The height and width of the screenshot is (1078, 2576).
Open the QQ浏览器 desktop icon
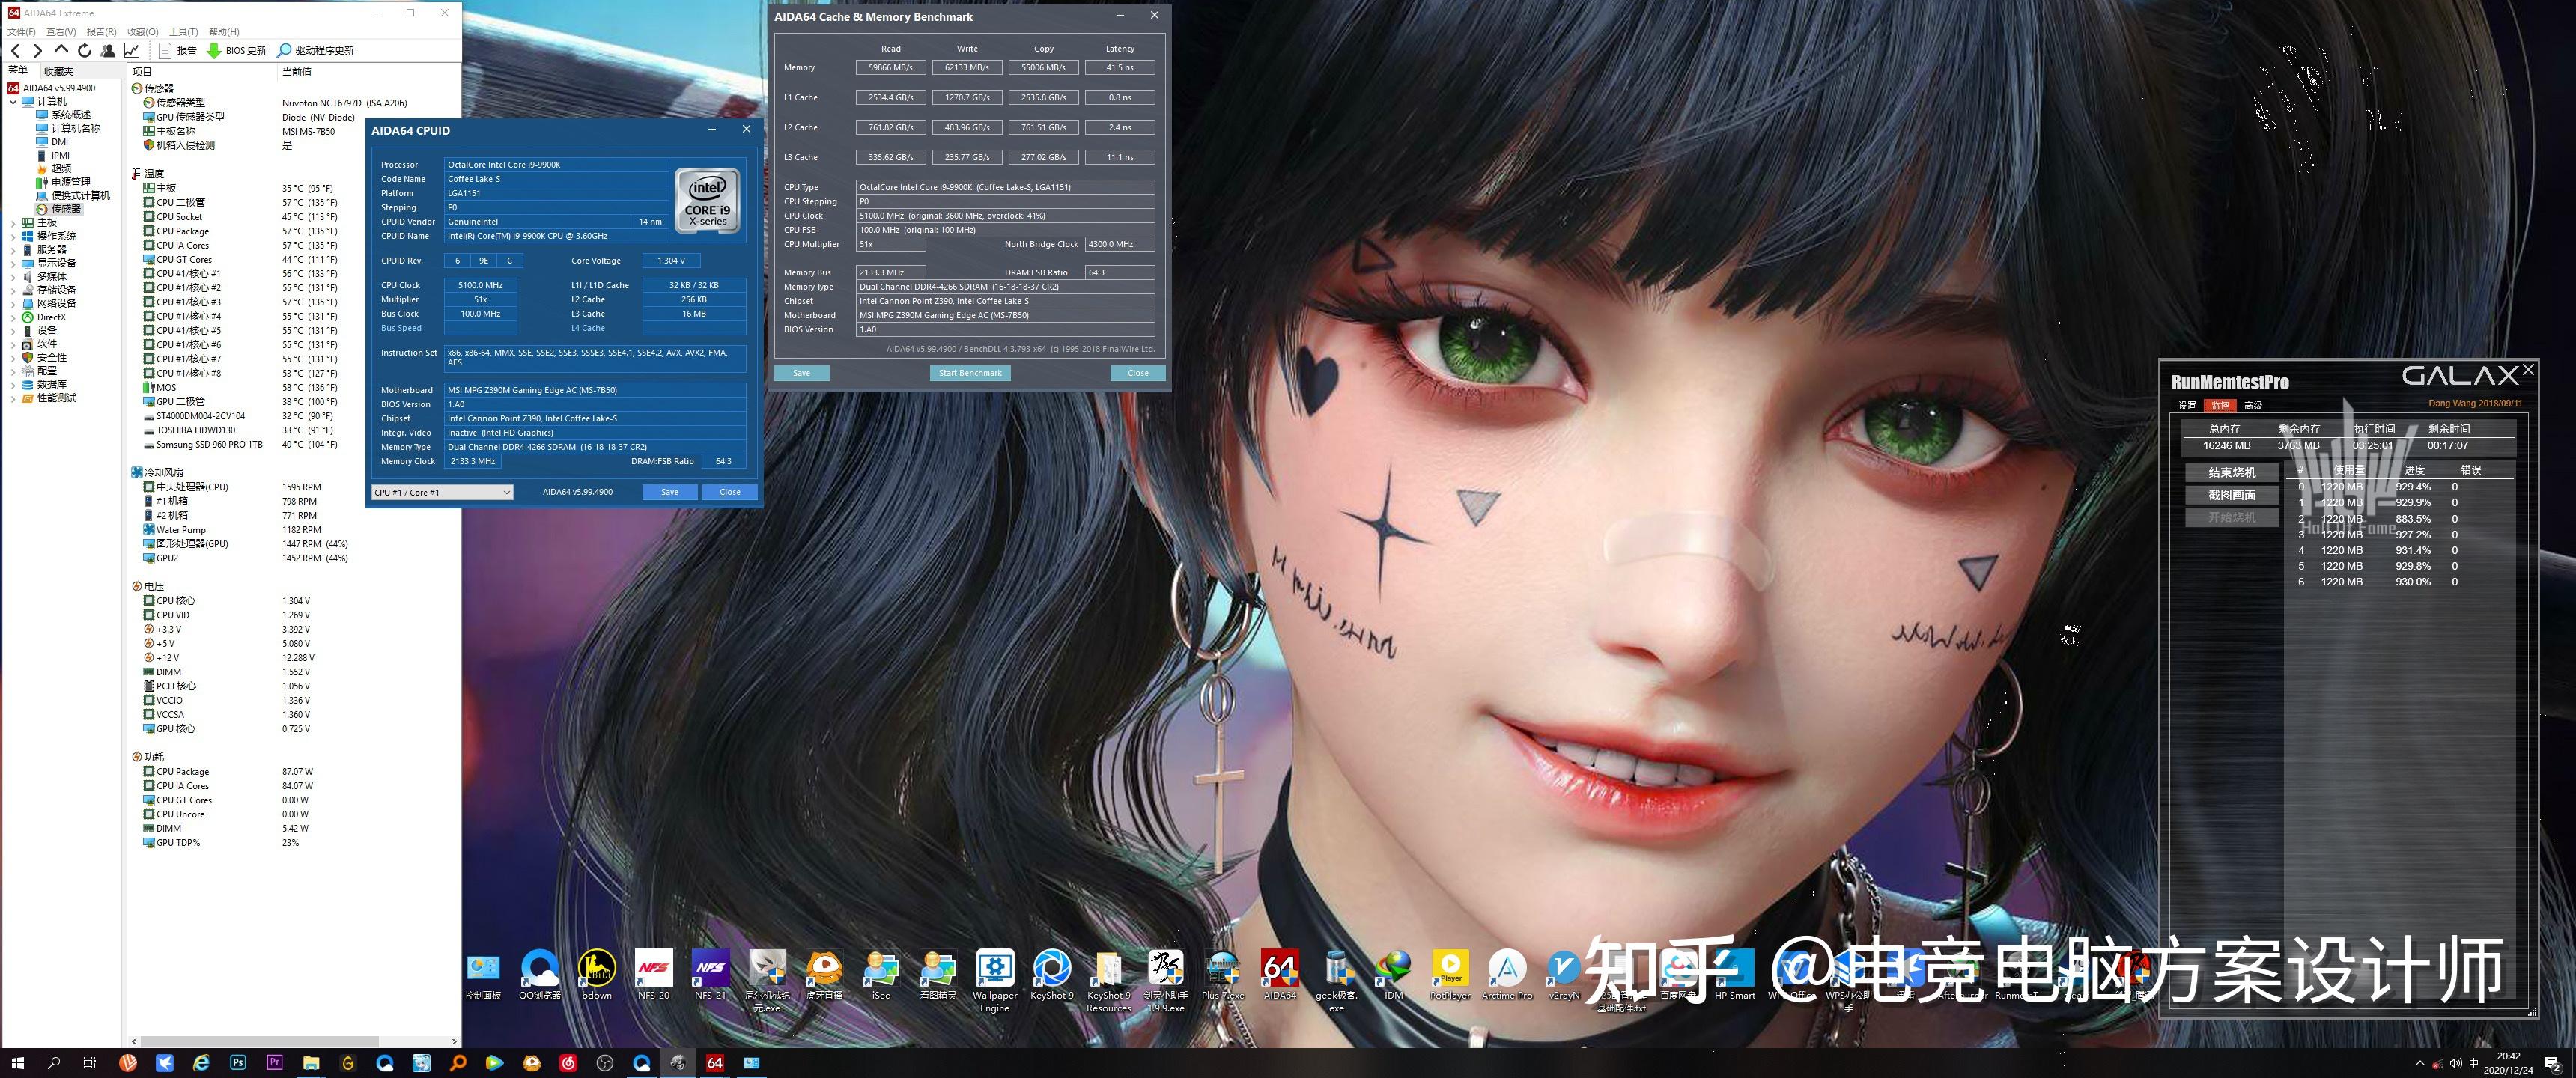(540, 976)
